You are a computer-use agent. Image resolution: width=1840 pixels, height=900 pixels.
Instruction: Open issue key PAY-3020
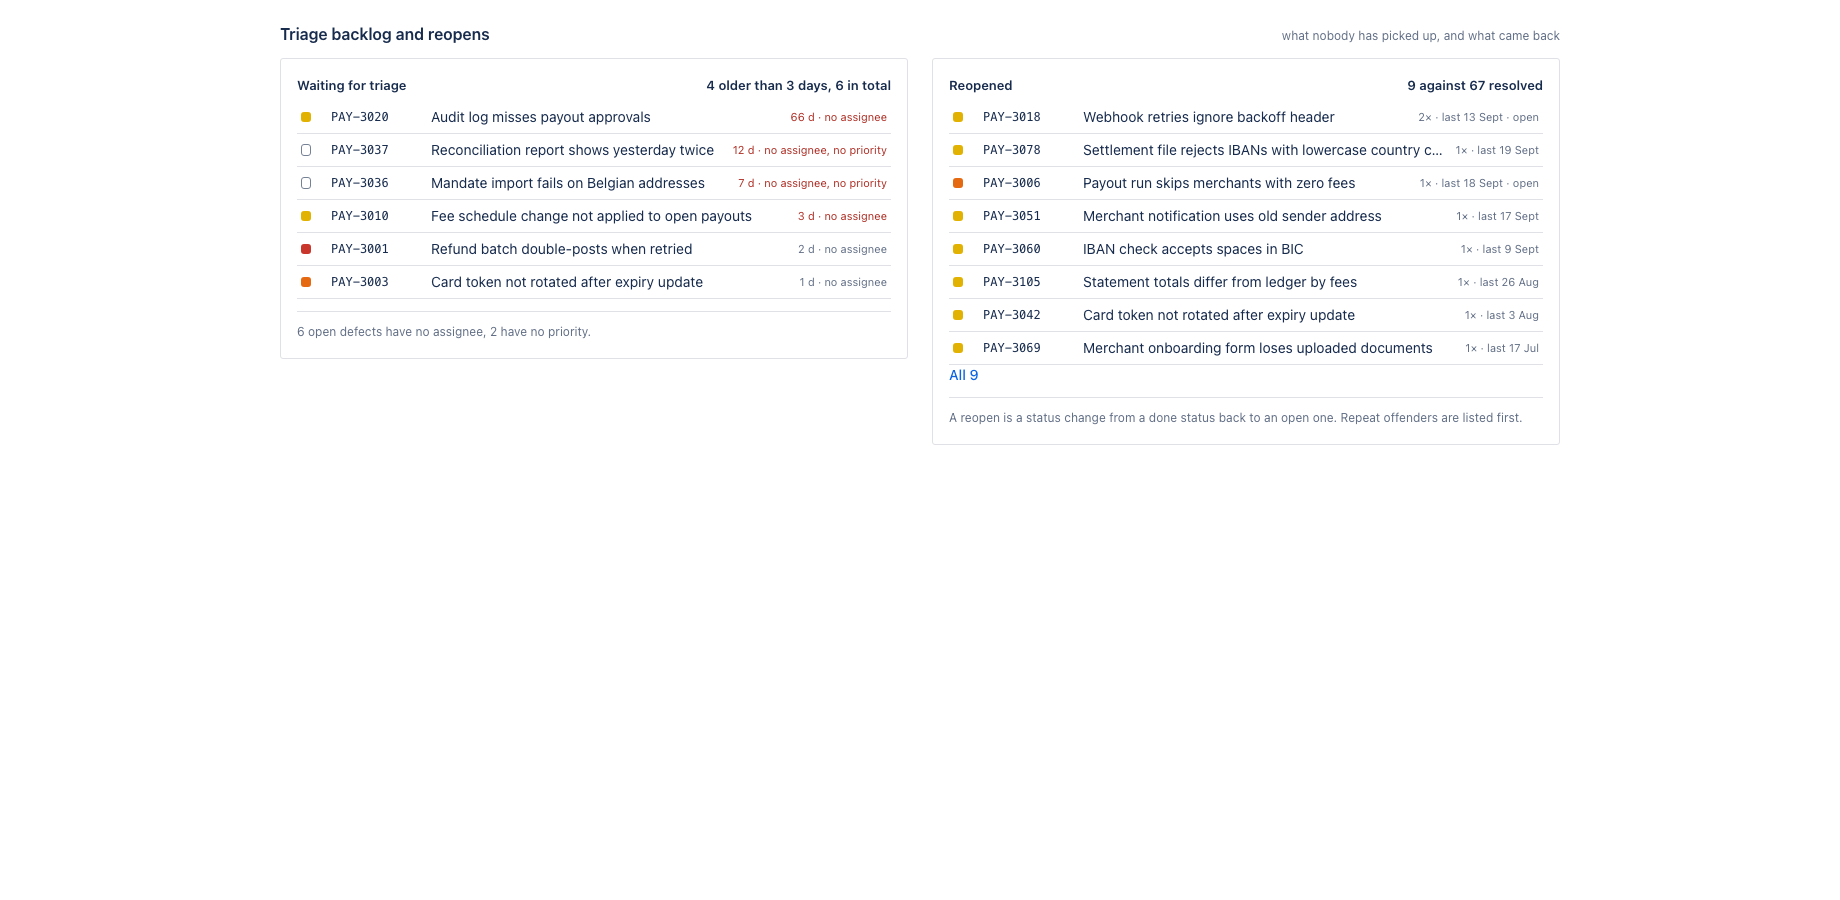pyautogui.click(x=360, y=117)
